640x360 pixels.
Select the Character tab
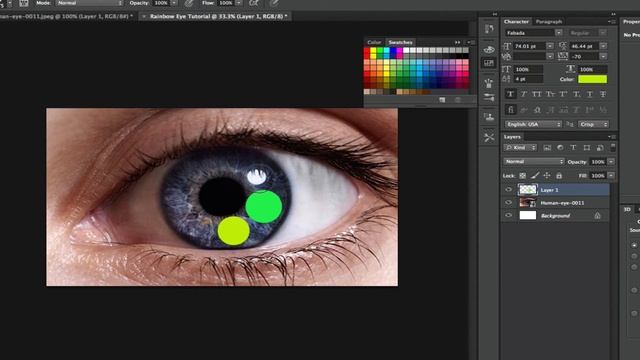pos(516,21)
